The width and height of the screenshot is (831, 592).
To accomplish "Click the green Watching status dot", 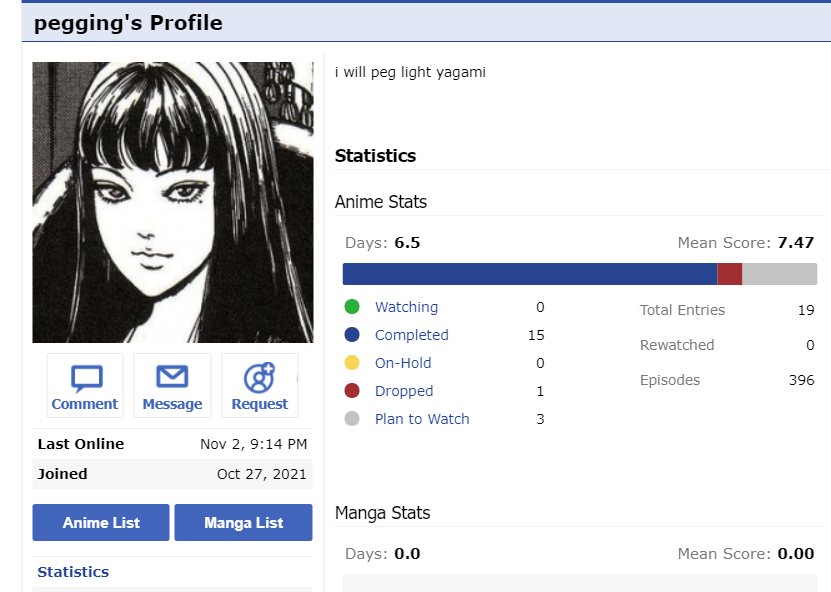I will click(x=352, y=307).
